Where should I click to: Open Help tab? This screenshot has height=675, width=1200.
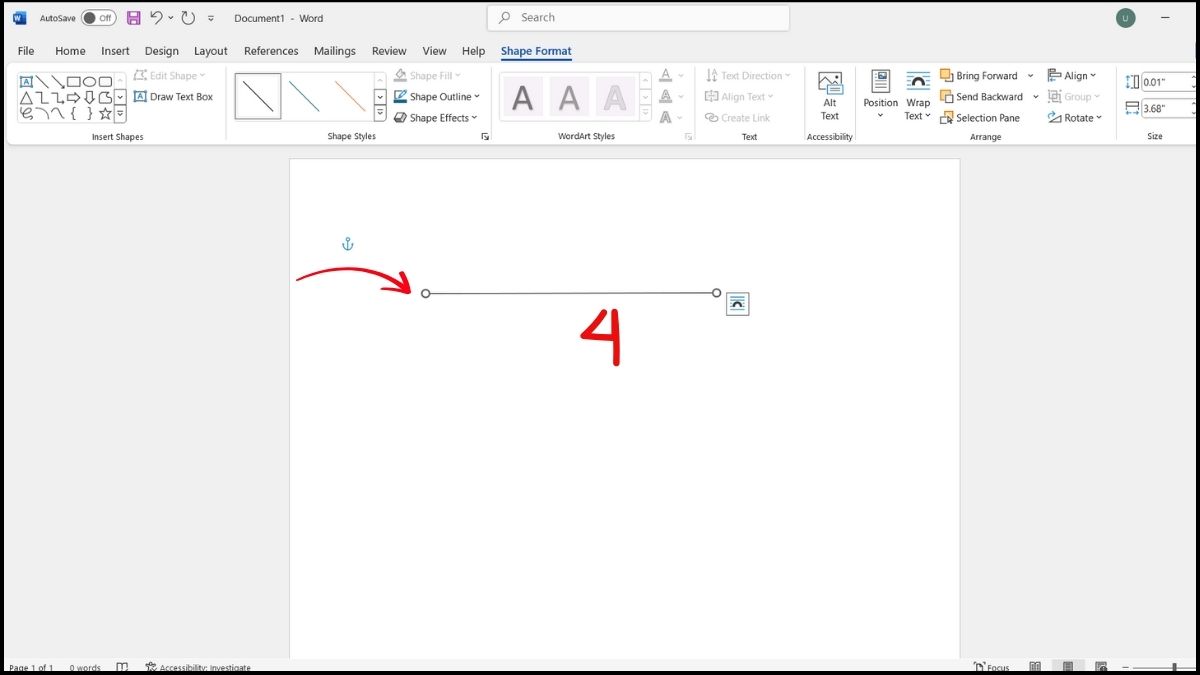click(x=473, y=51)
